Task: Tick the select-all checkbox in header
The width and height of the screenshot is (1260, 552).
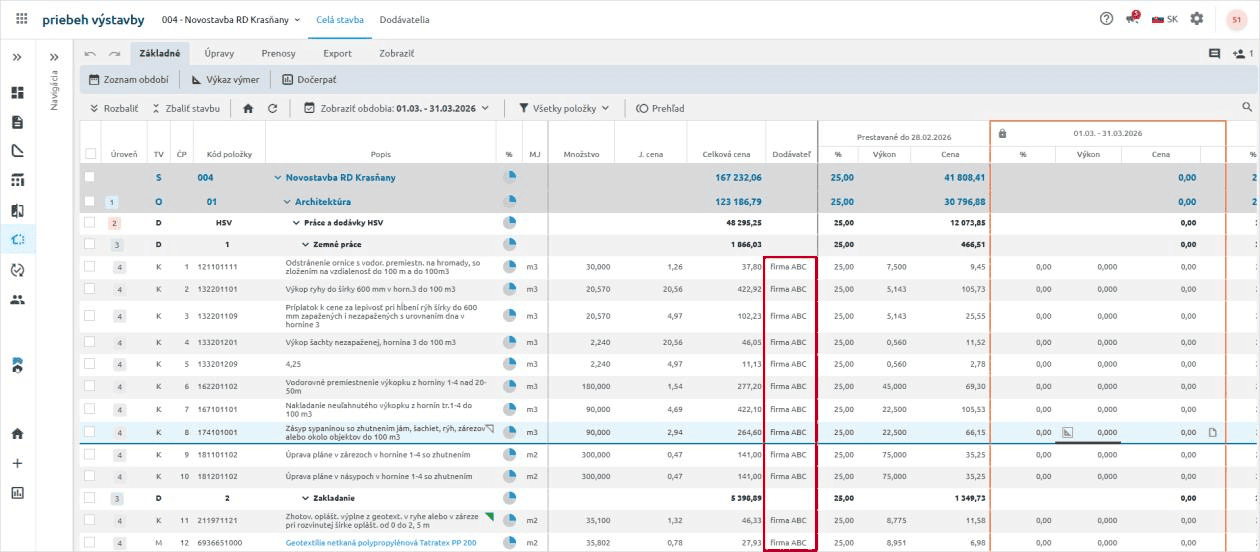Action: [x=90, y=154]
